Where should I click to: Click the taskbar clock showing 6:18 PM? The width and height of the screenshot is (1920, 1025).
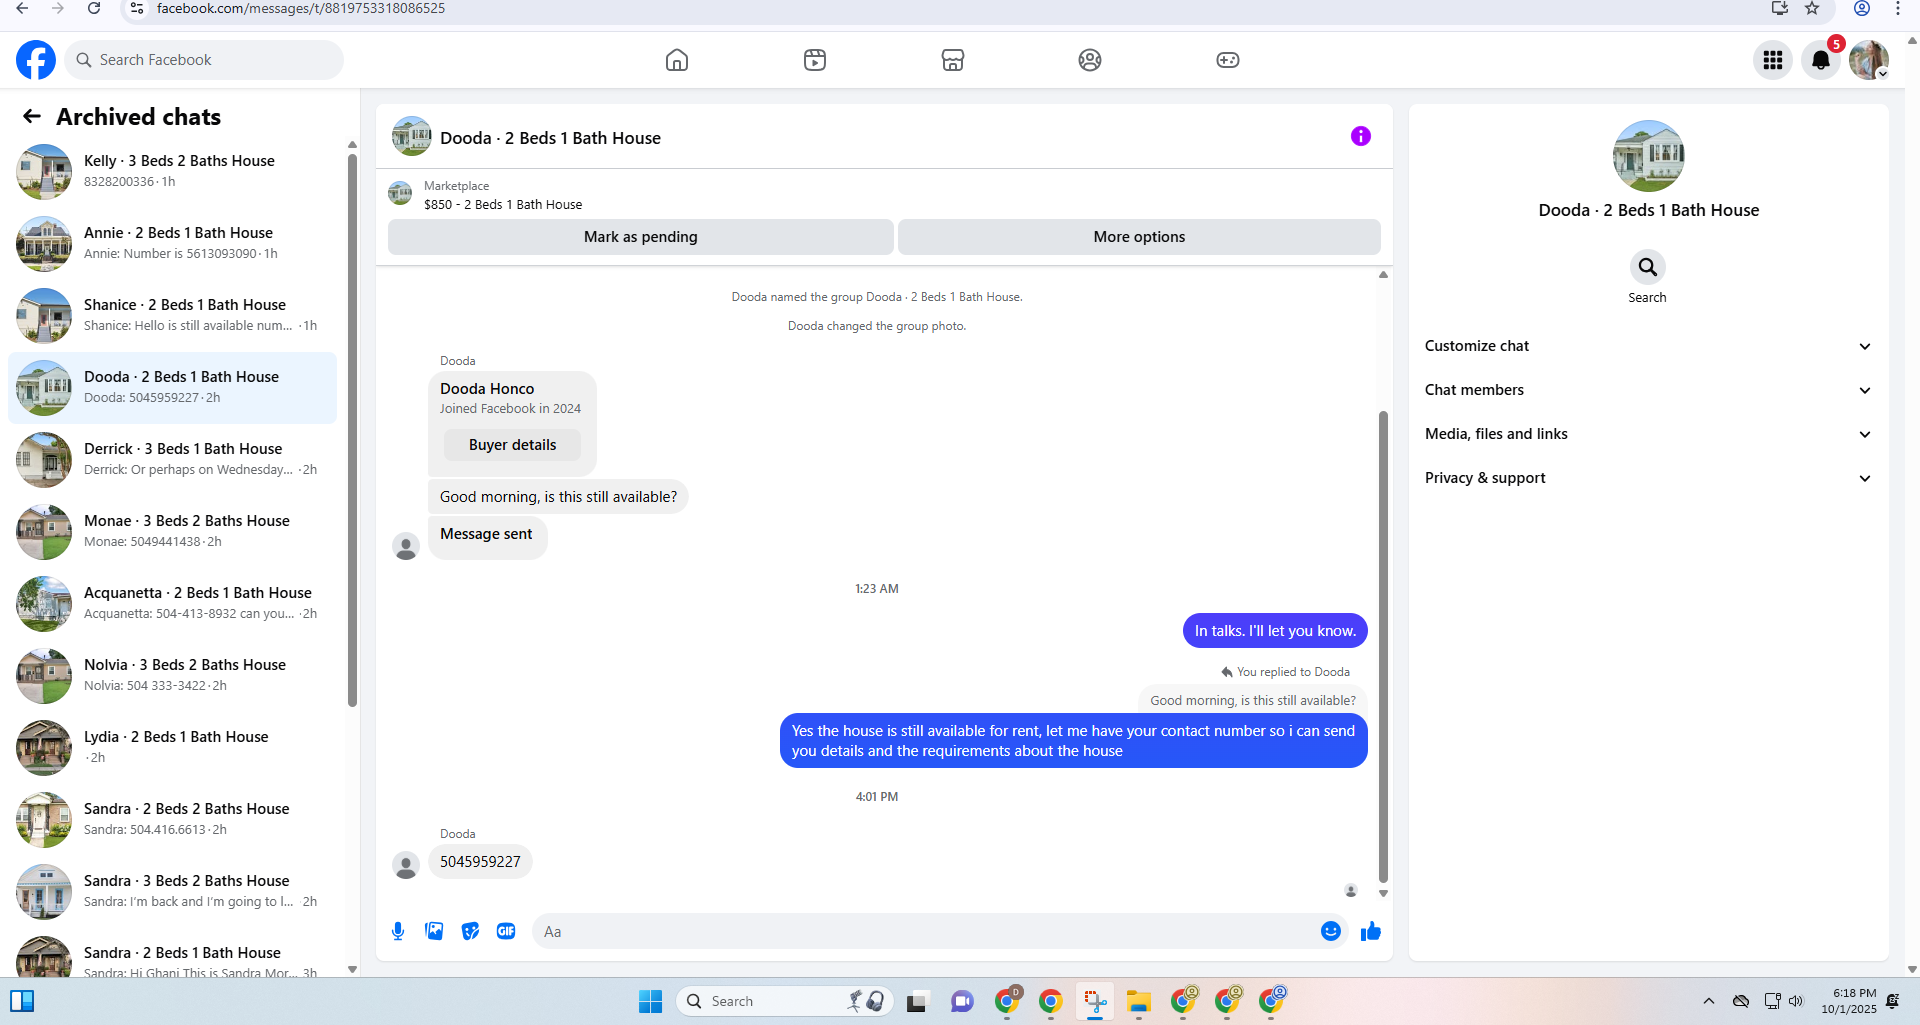[x=1849, y=1001]
